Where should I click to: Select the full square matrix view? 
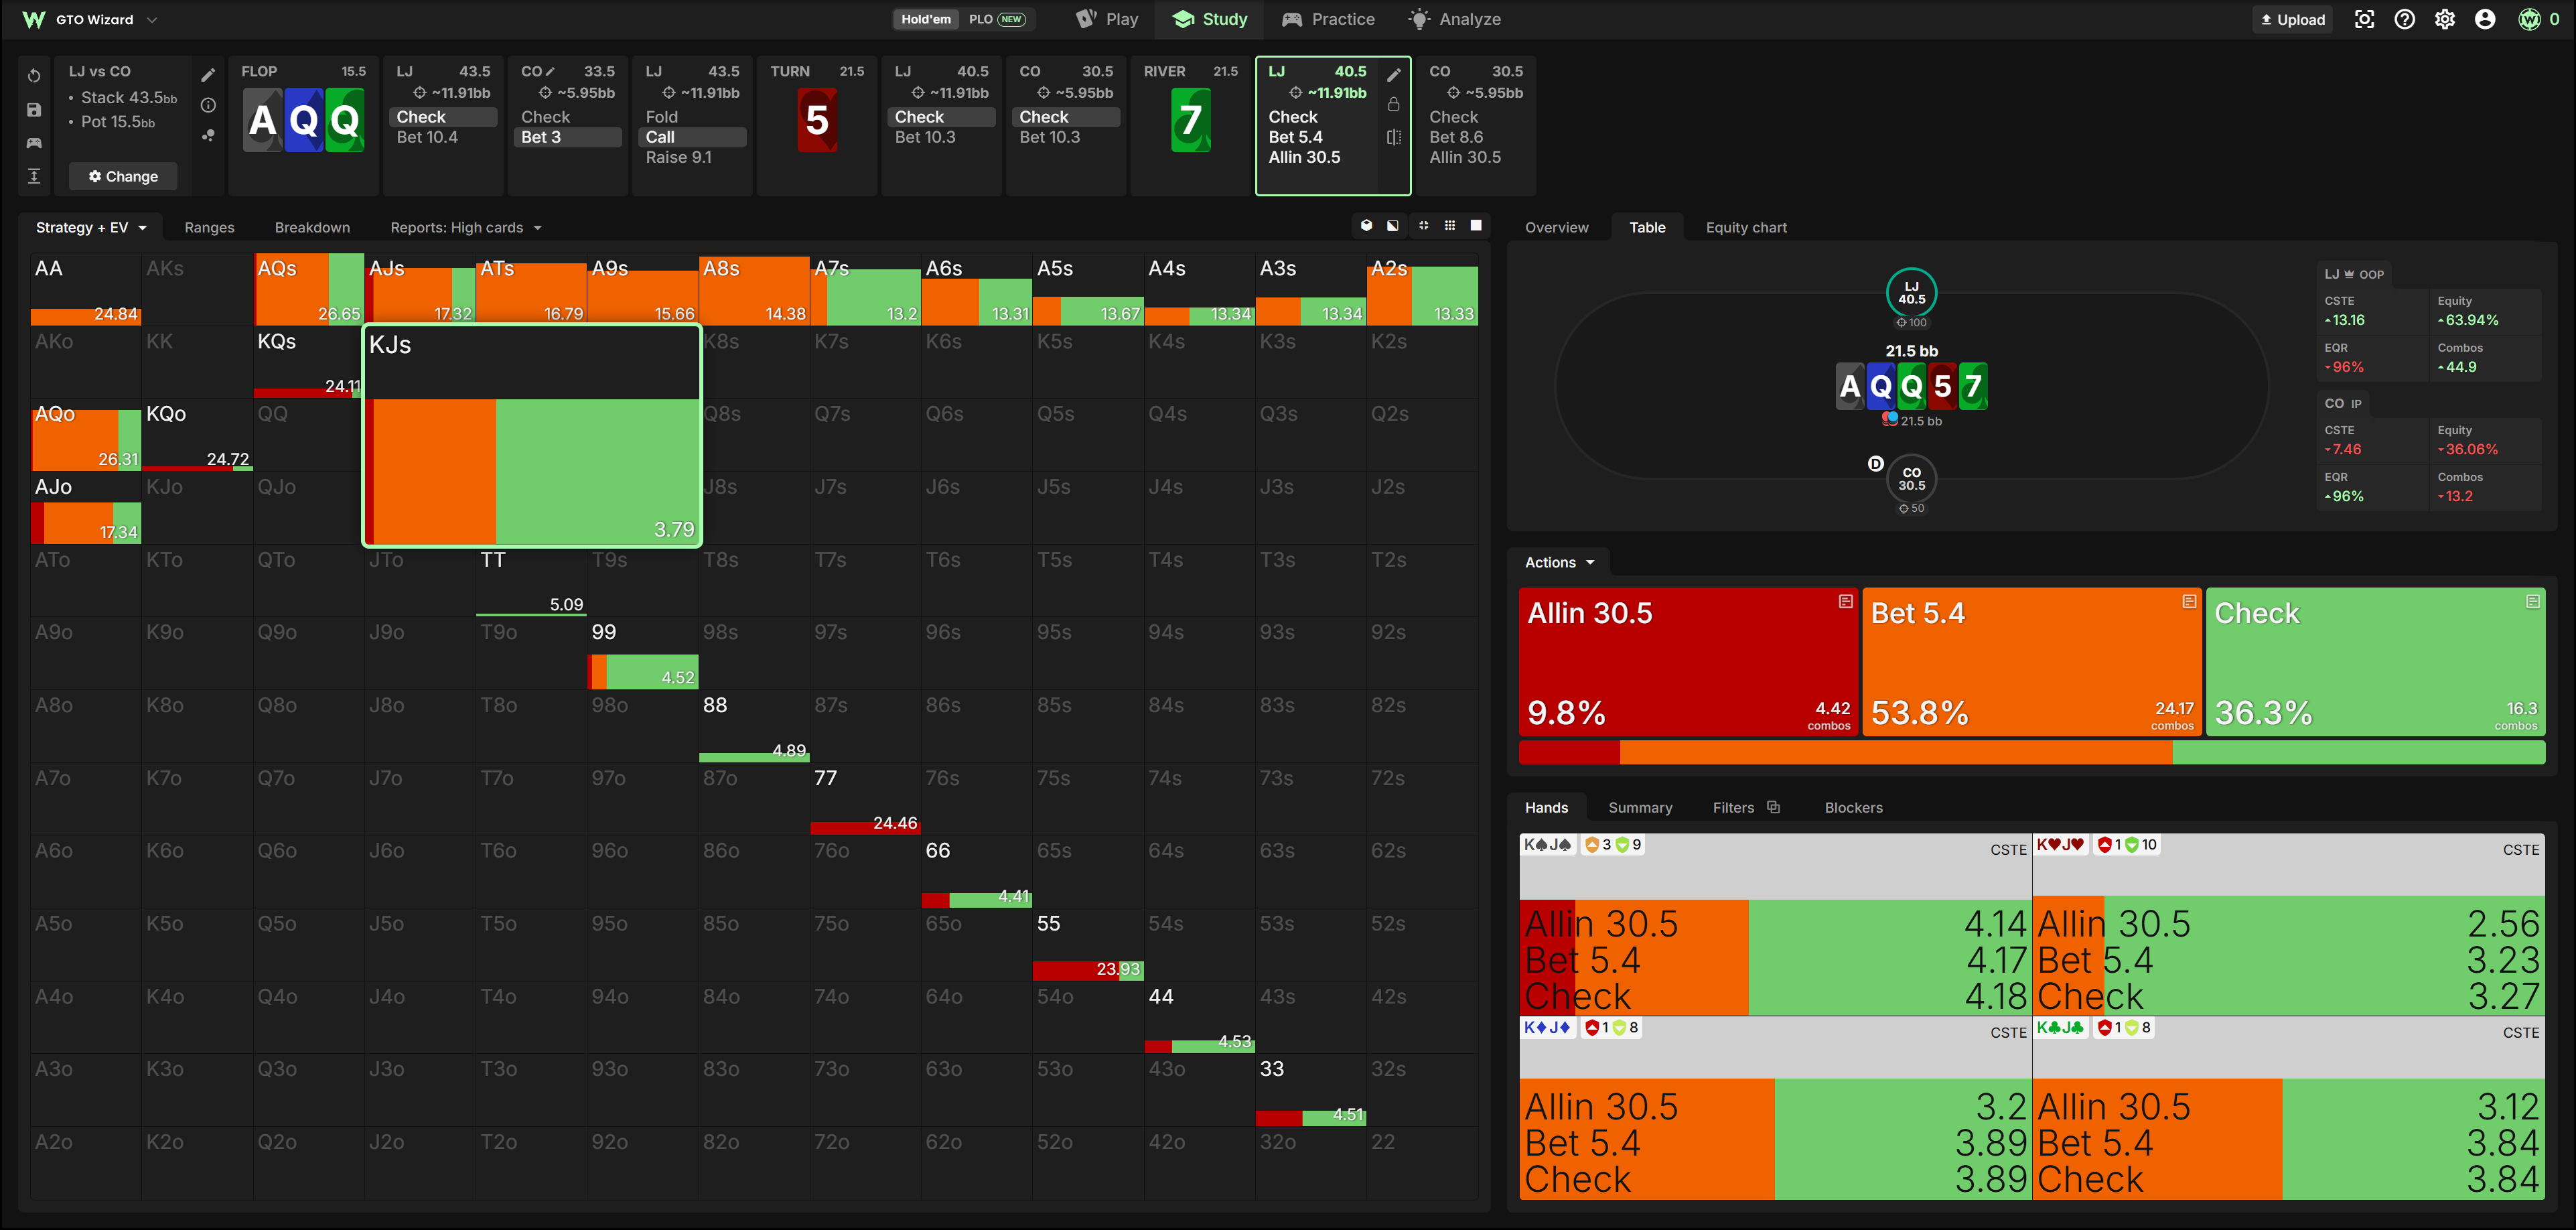click(1476, 226)
